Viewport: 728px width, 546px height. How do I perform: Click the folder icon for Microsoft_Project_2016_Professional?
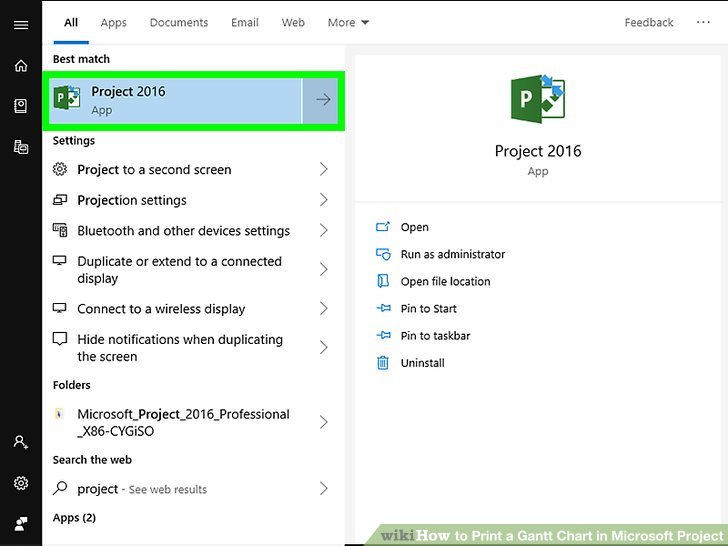(x=59, y=413)
